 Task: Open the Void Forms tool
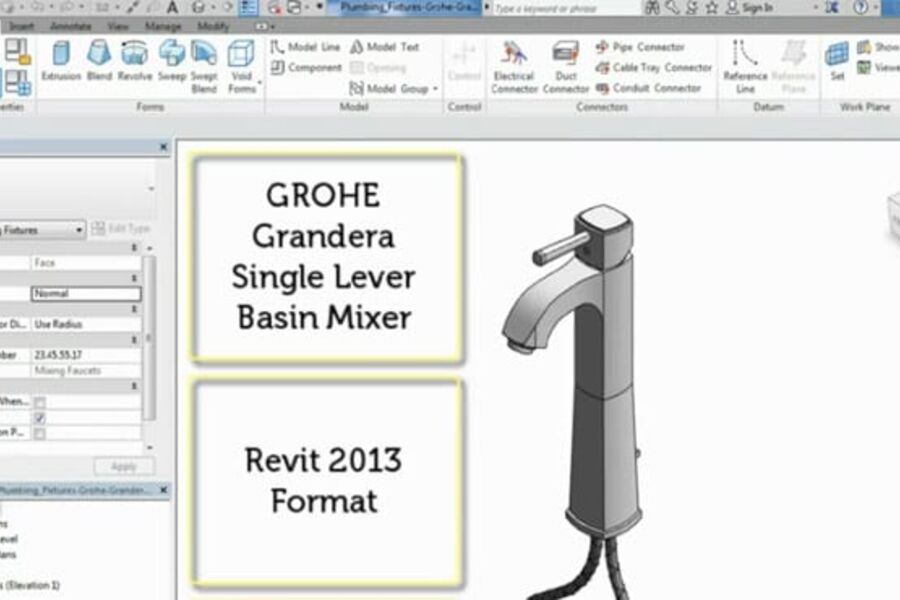[x=240, y=60]
